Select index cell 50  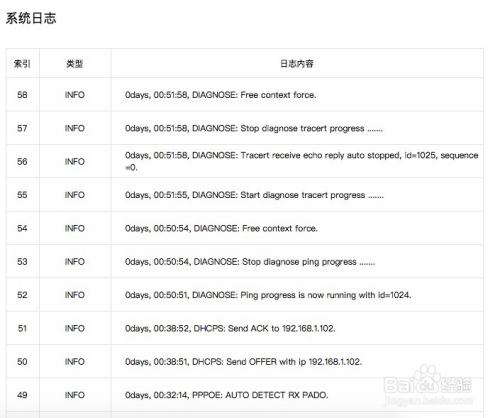click(22, 362)
